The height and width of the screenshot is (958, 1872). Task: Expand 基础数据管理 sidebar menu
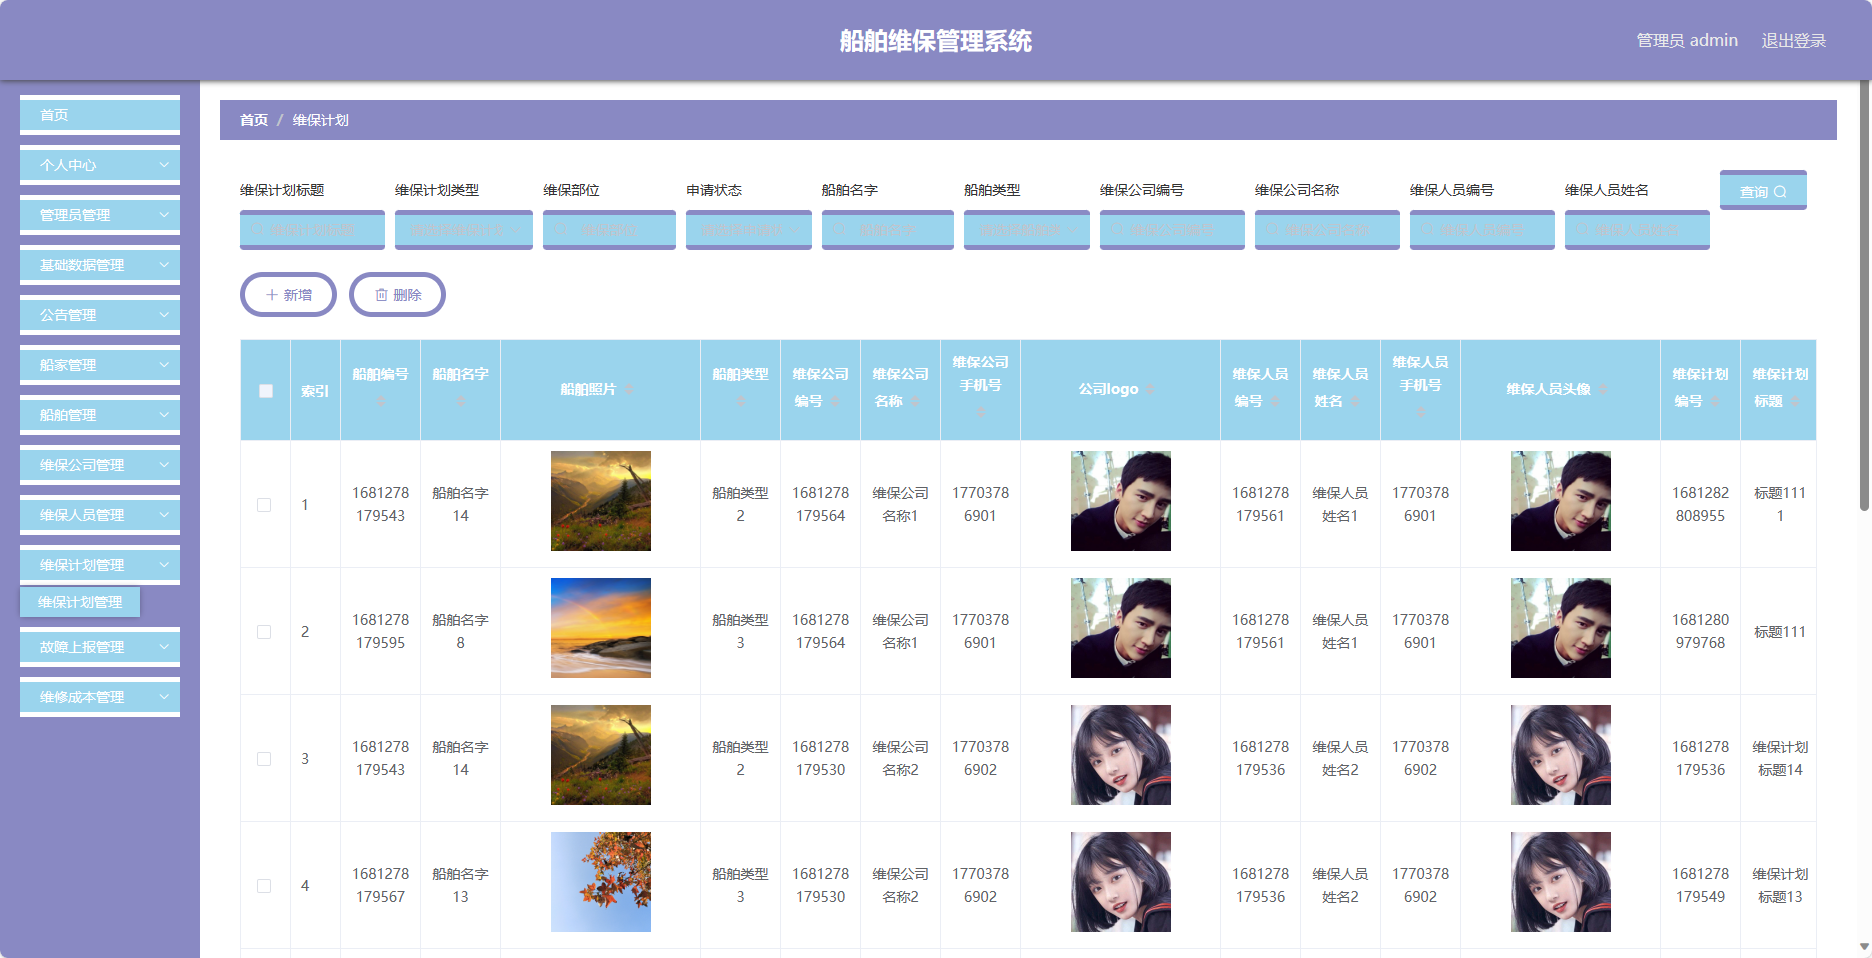tap(100, 265)
